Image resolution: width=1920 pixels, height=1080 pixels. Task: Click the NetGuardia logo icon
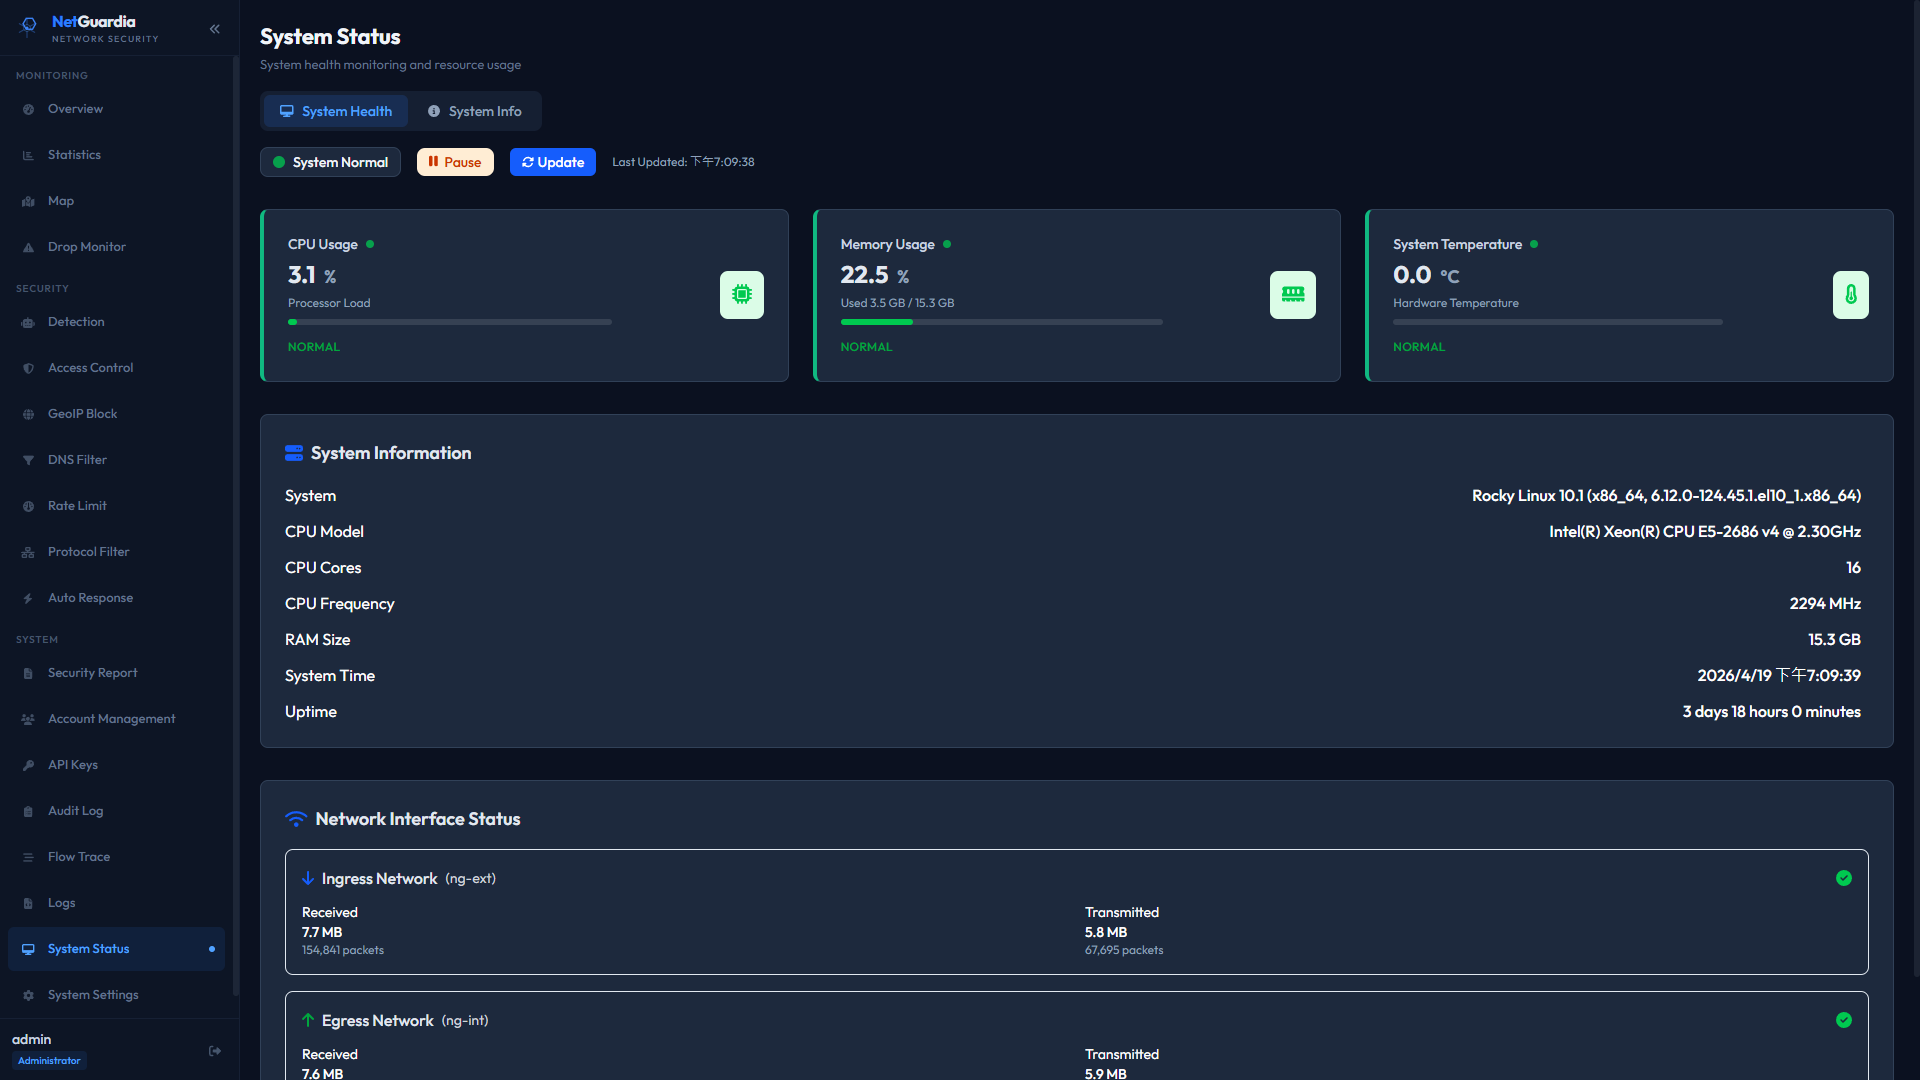point(29,27)
